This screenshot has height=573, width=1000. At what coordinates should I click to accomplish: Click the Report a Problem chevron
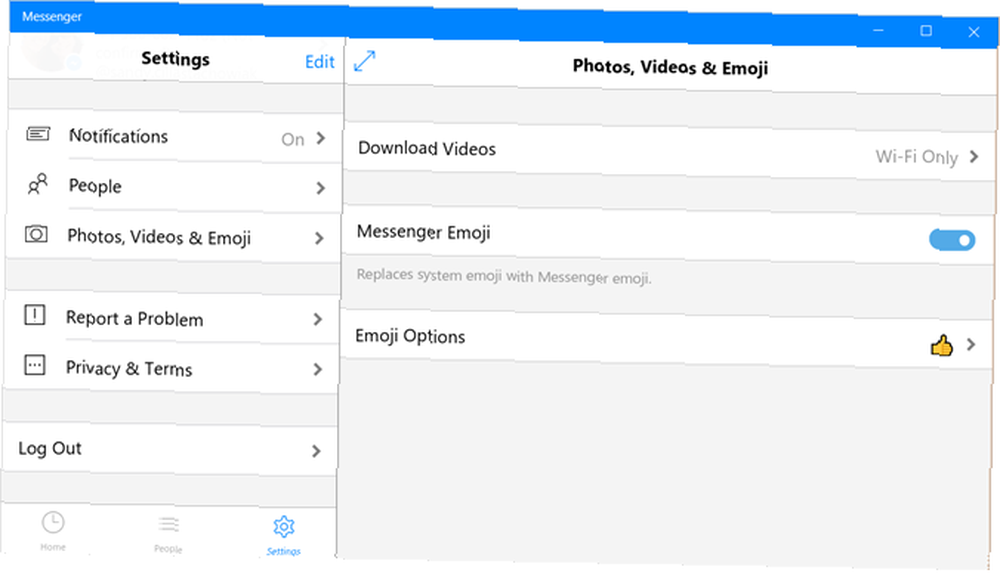point(318,318)
